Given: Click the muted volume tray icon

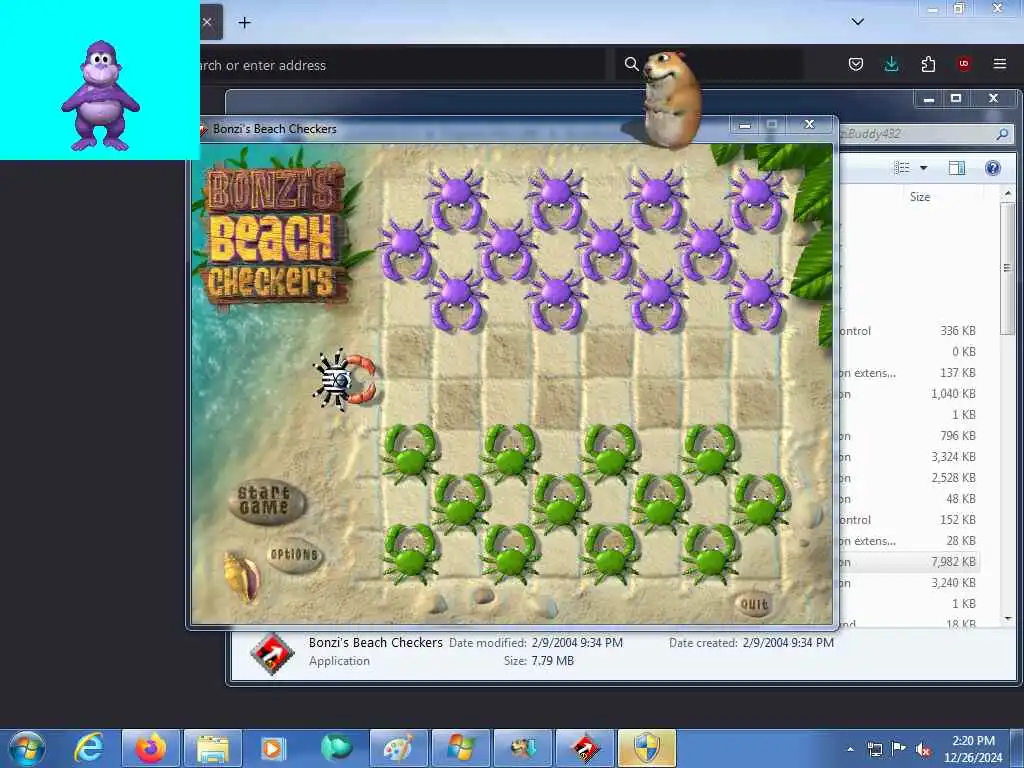Looking at the screenshot, I should click(923, 749).
